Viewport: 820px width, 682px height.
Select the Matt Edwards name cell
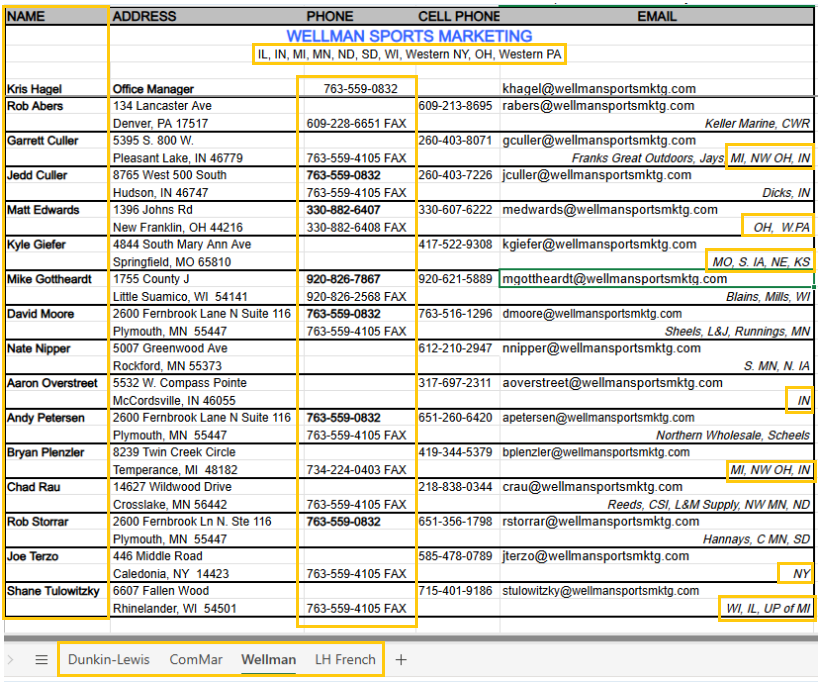(43, 210)
